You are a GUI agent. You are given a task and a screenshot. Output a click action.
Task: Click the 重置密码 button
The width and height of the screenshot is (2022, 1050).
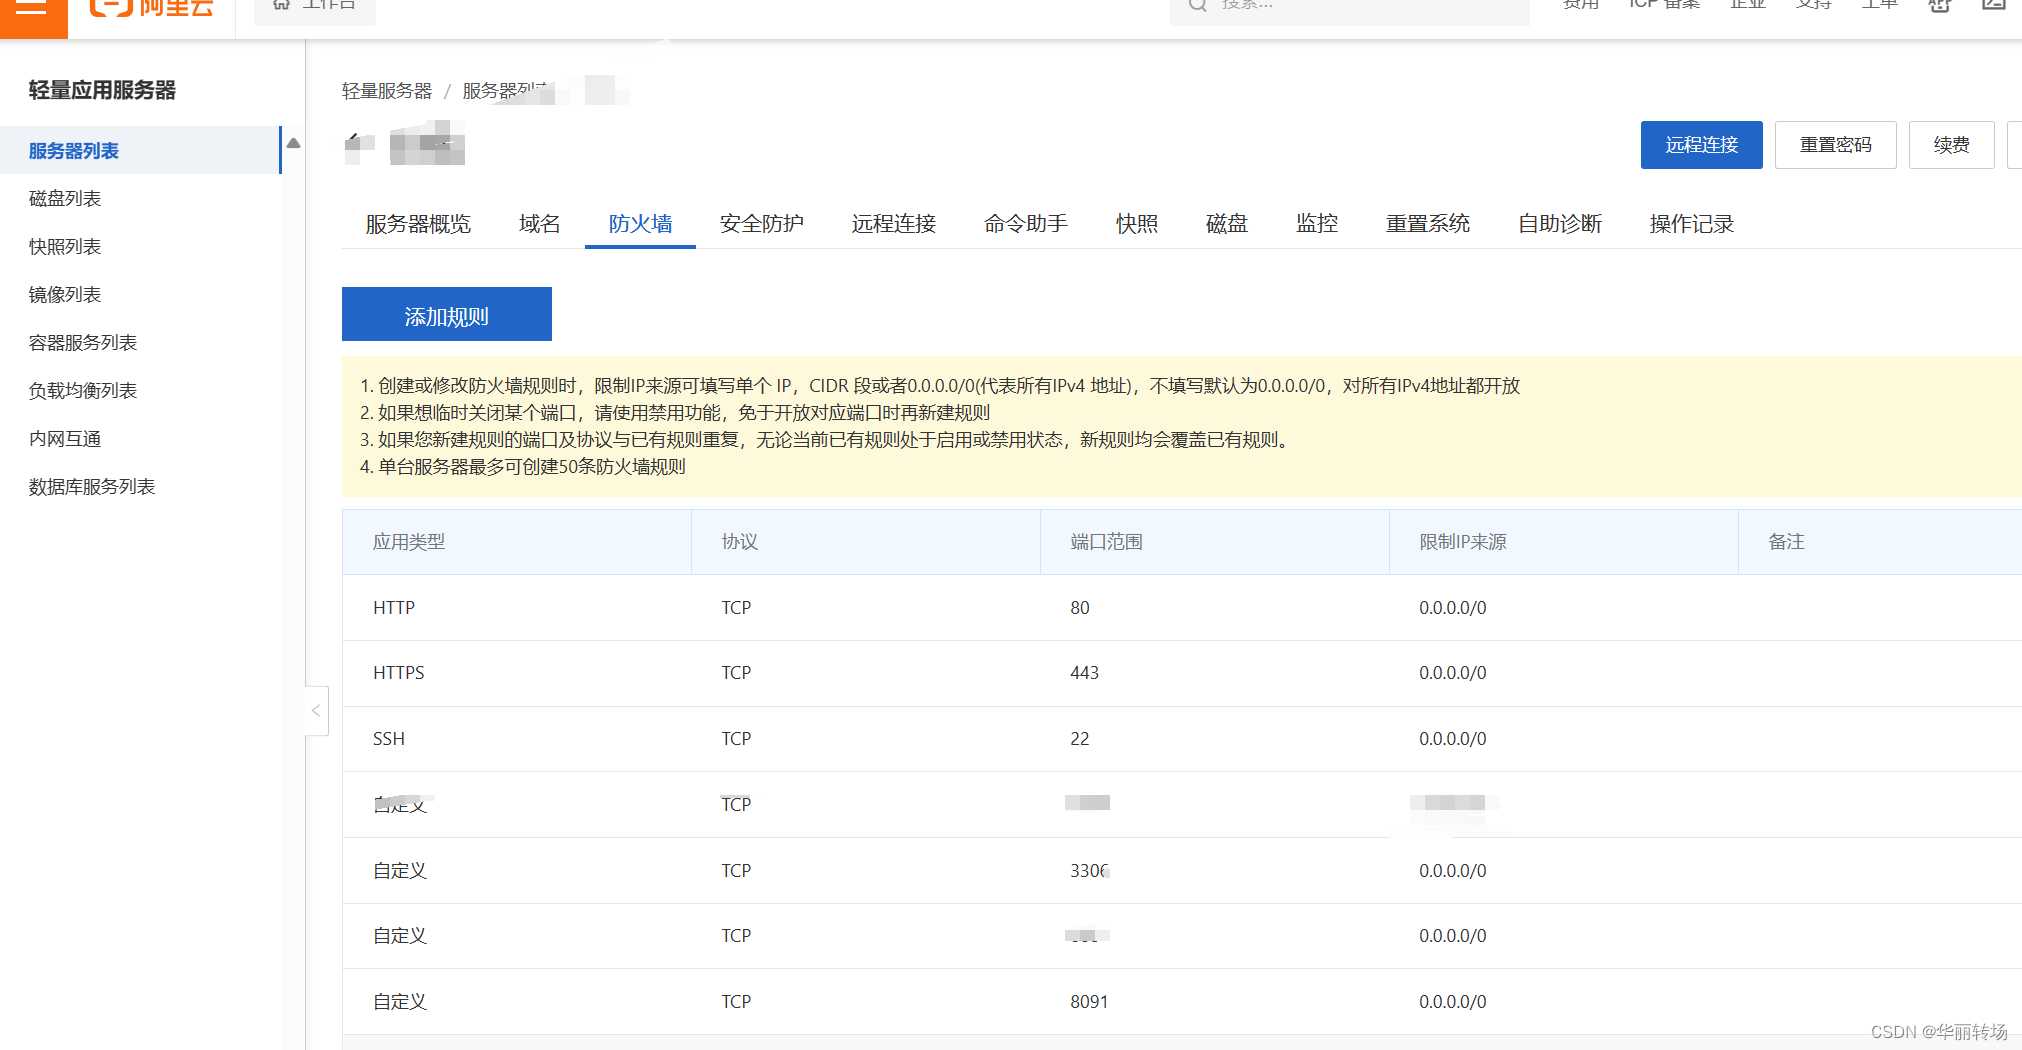(1835, 145)
